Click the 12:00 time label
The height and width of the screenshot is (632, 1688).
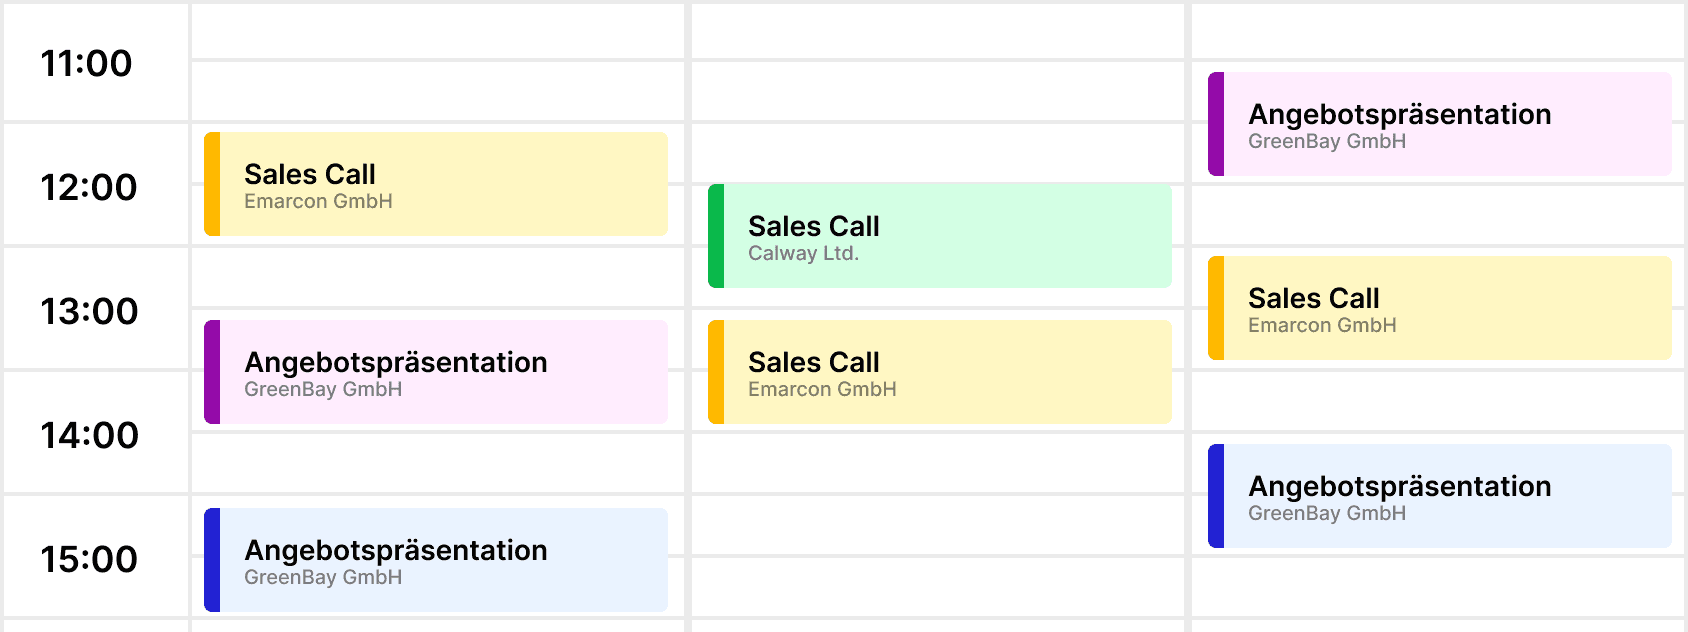(x=88, y=187)
